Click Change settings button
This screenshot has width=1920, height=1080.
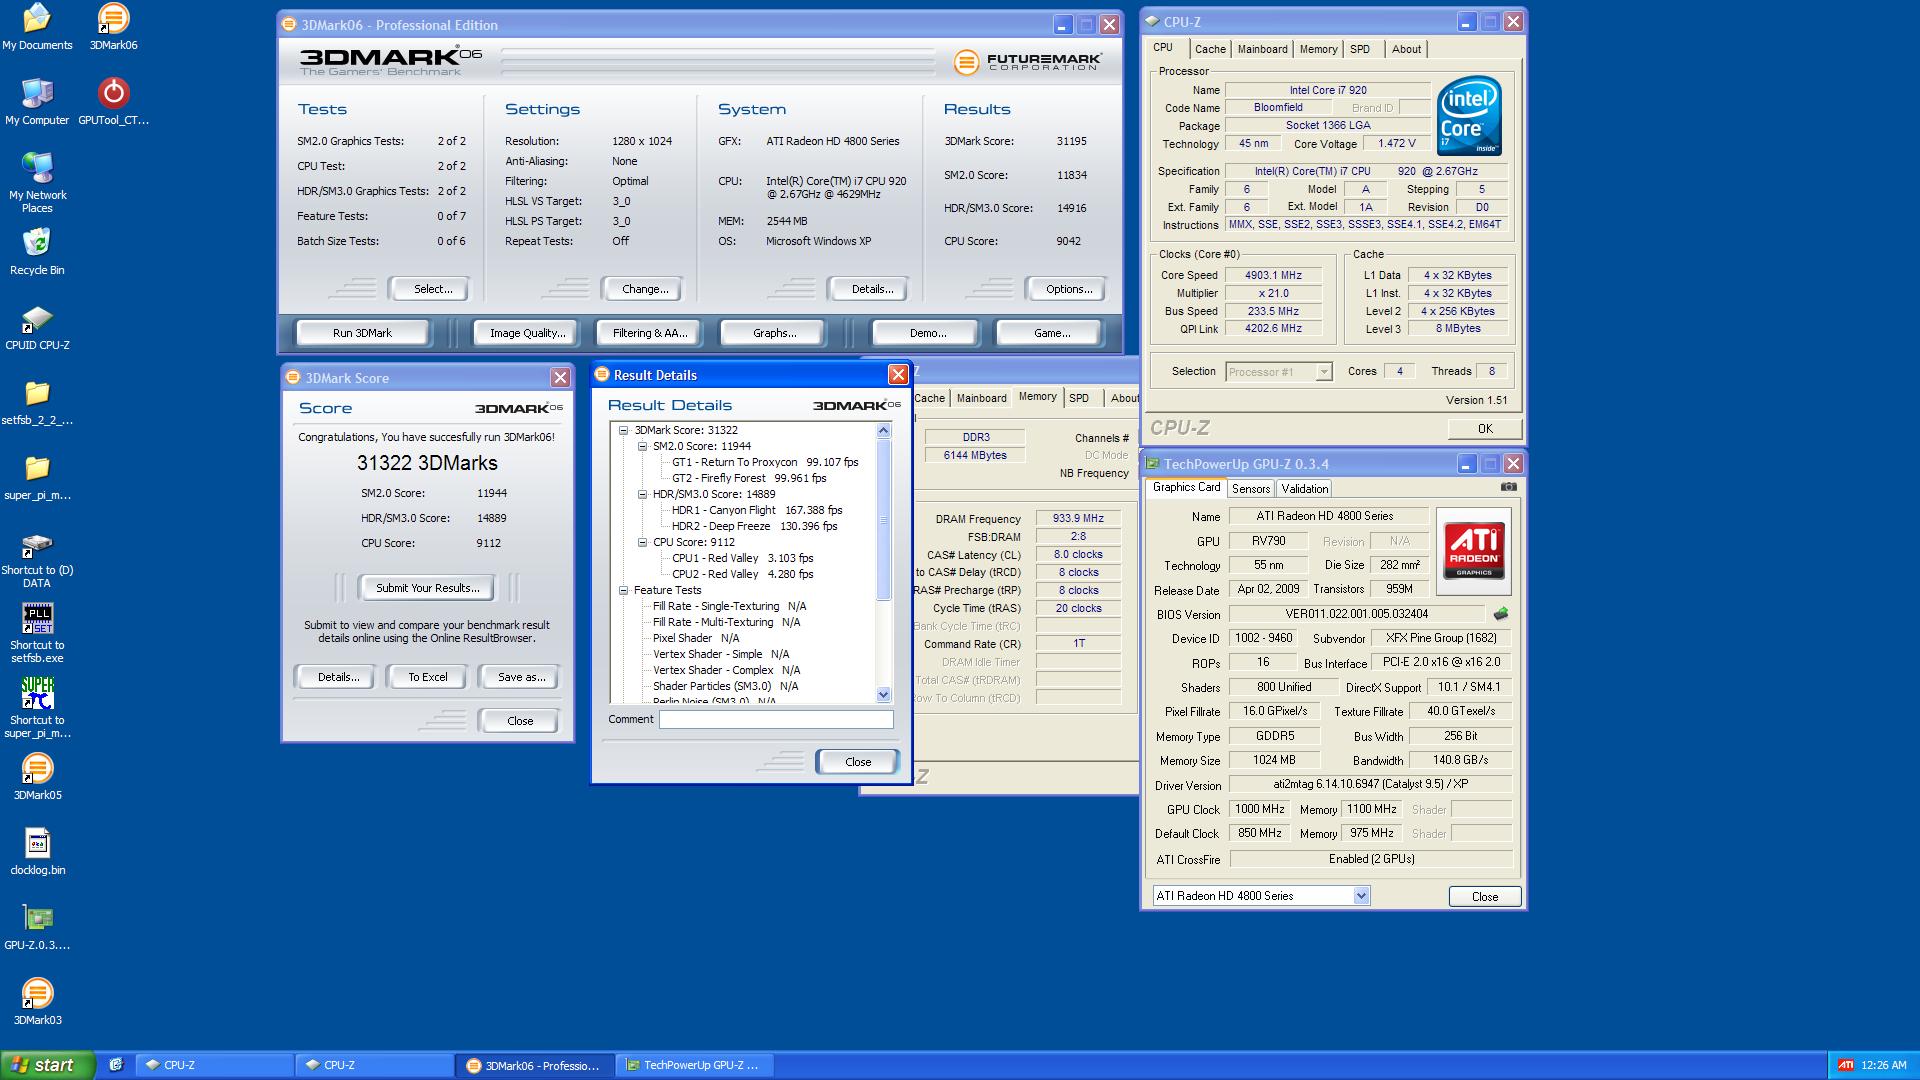coord(645,289)
